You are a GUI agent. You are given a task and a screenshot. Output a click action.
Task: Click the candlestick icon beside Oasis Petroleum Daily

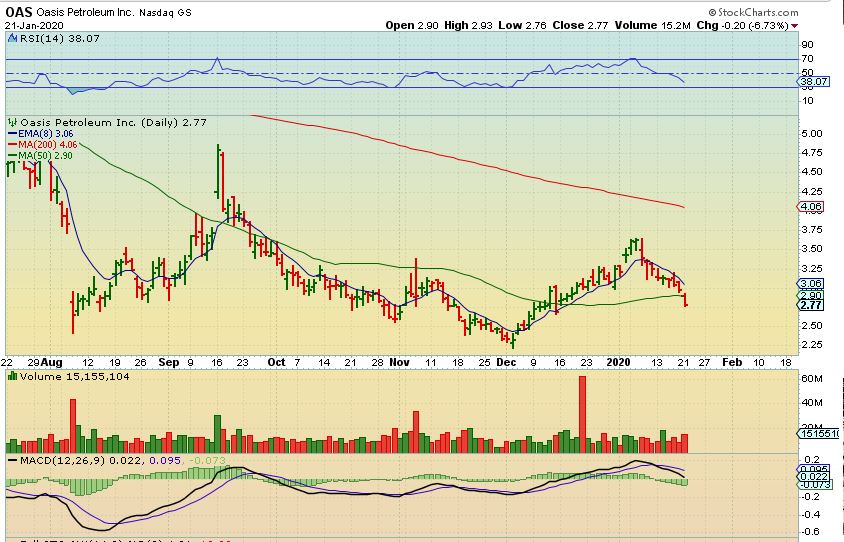[x=13, y=123]
